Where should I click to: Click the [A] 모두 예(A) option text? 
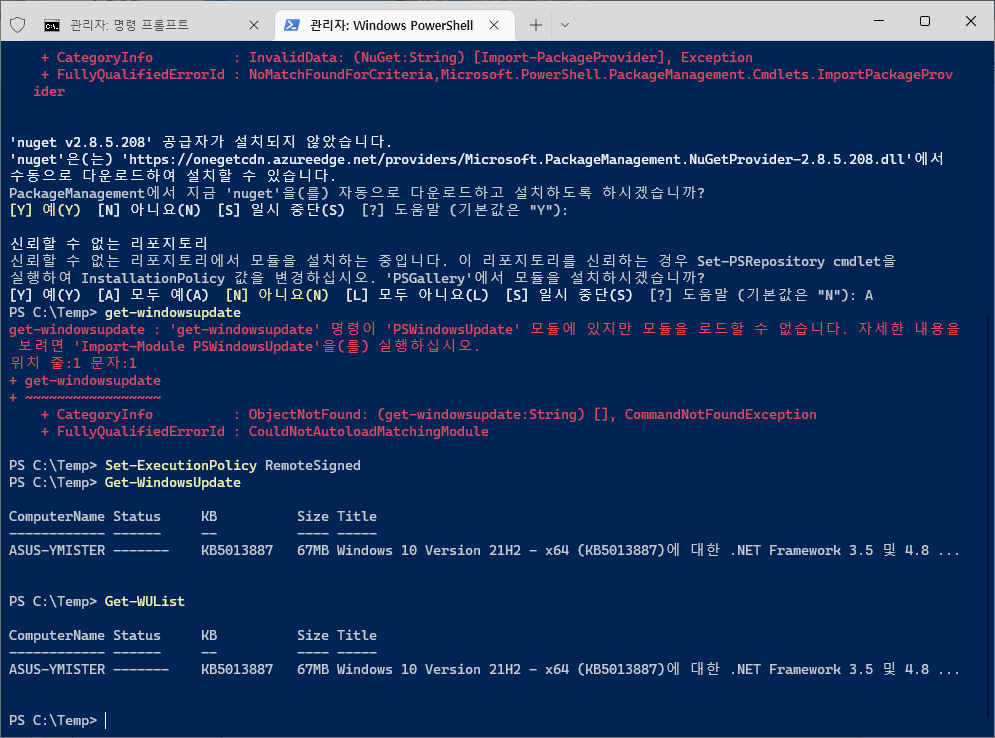point(153,295)
